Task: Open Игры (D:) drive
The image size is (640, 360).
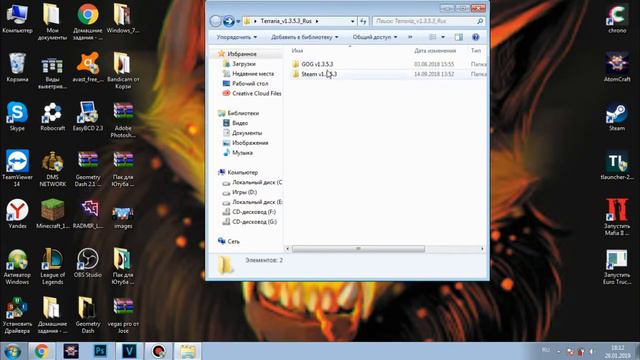Action: [x=244, y=192]
